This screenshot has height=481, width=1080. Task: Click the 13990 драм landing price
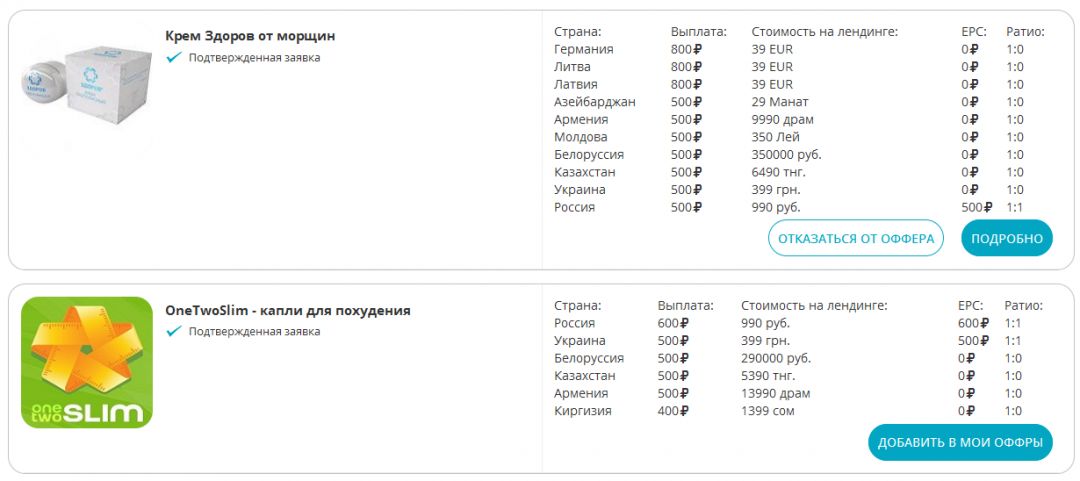coord(776,393)
